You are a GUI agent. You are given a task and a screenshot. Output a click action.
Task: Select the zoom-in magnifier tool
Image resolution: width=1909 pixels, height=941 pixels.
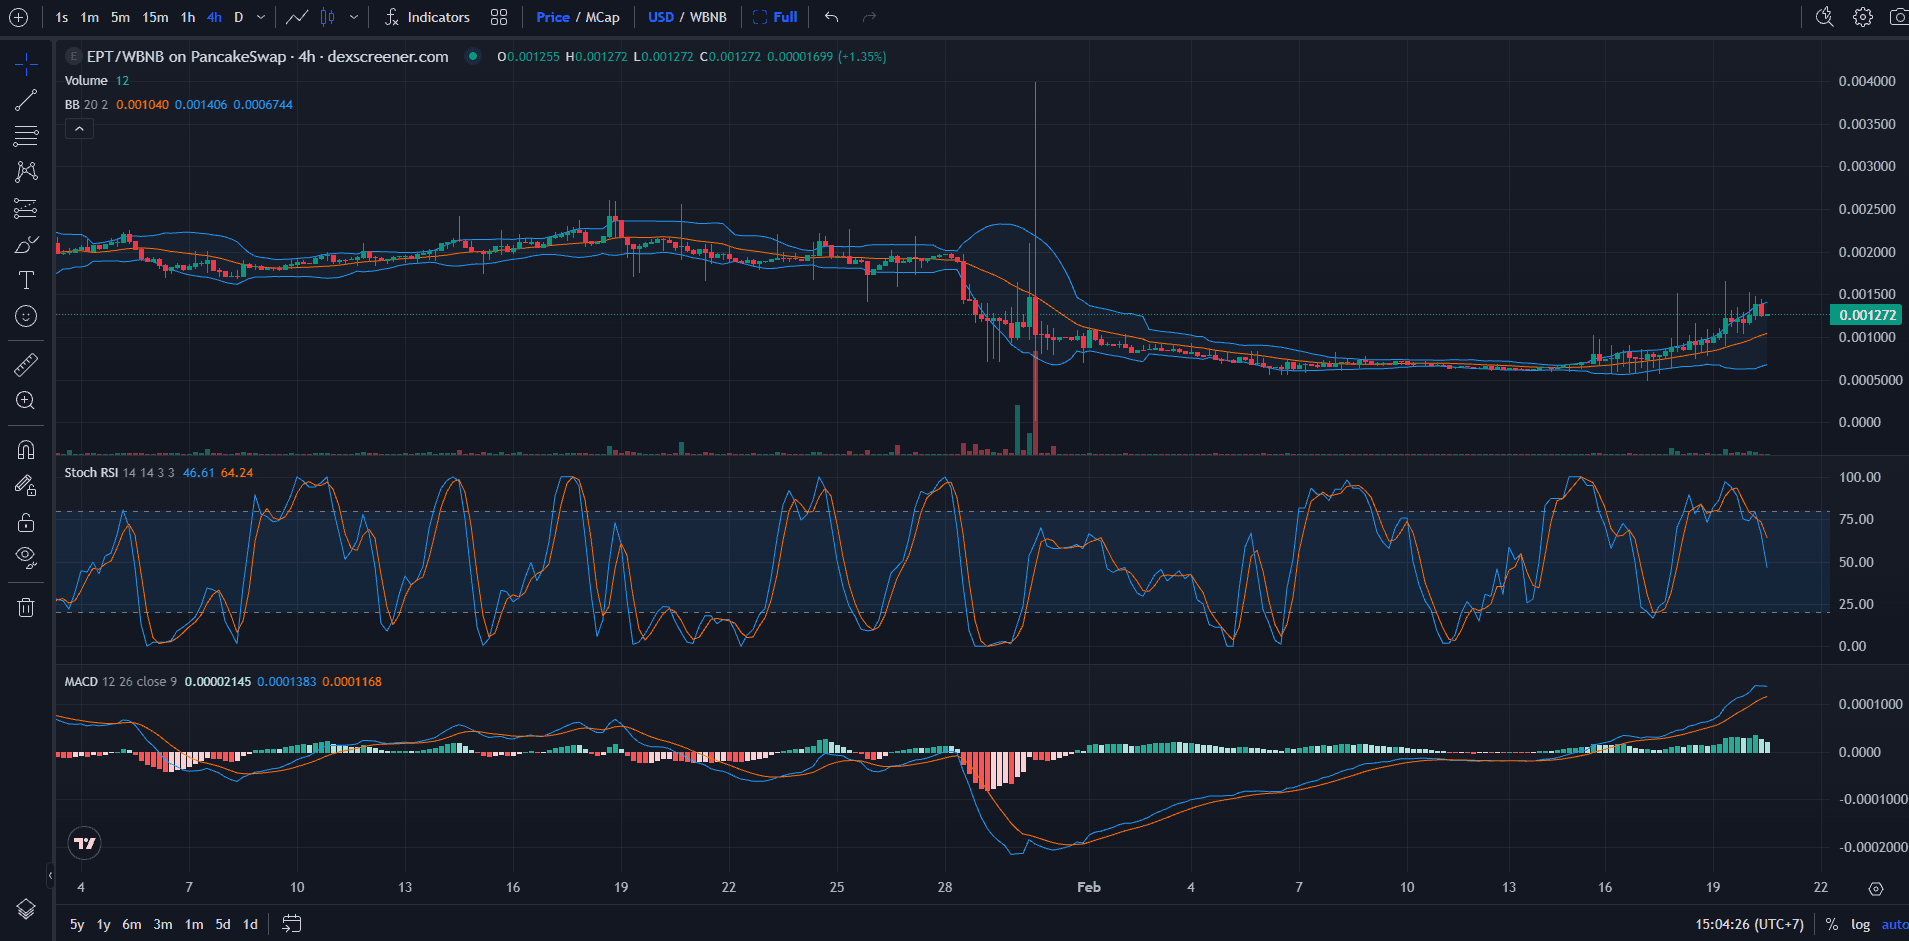tap(25, 400)
